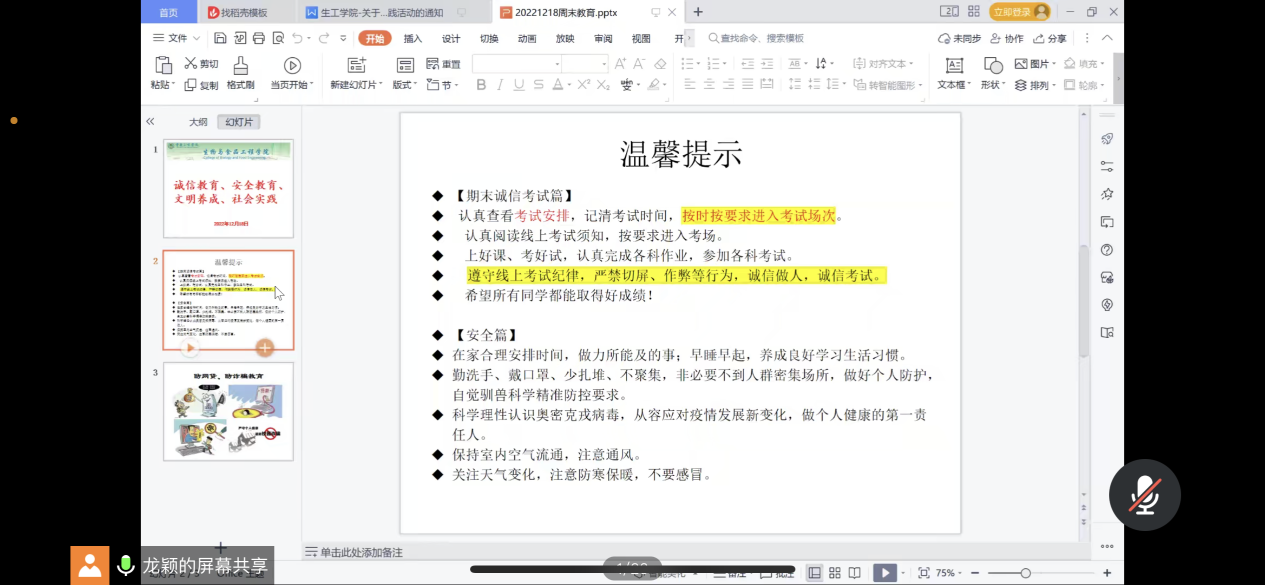Click the Shapes (形状) icon
The image size is (1265, 585).
(993, 66)
